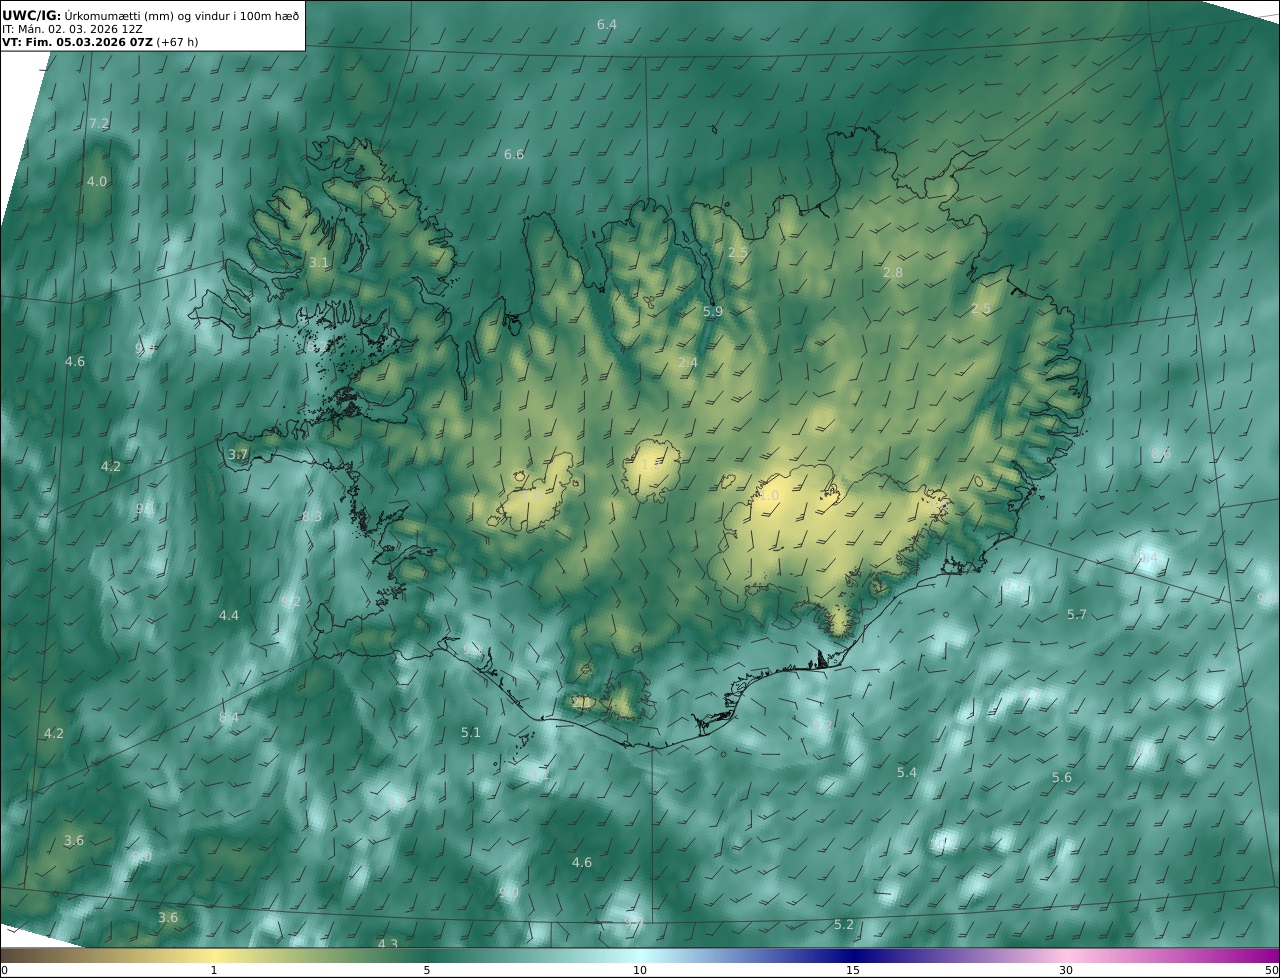Select the 5.1 value near the south coast
Screen dimensions: 1280x978
click(x=471, y=732)
